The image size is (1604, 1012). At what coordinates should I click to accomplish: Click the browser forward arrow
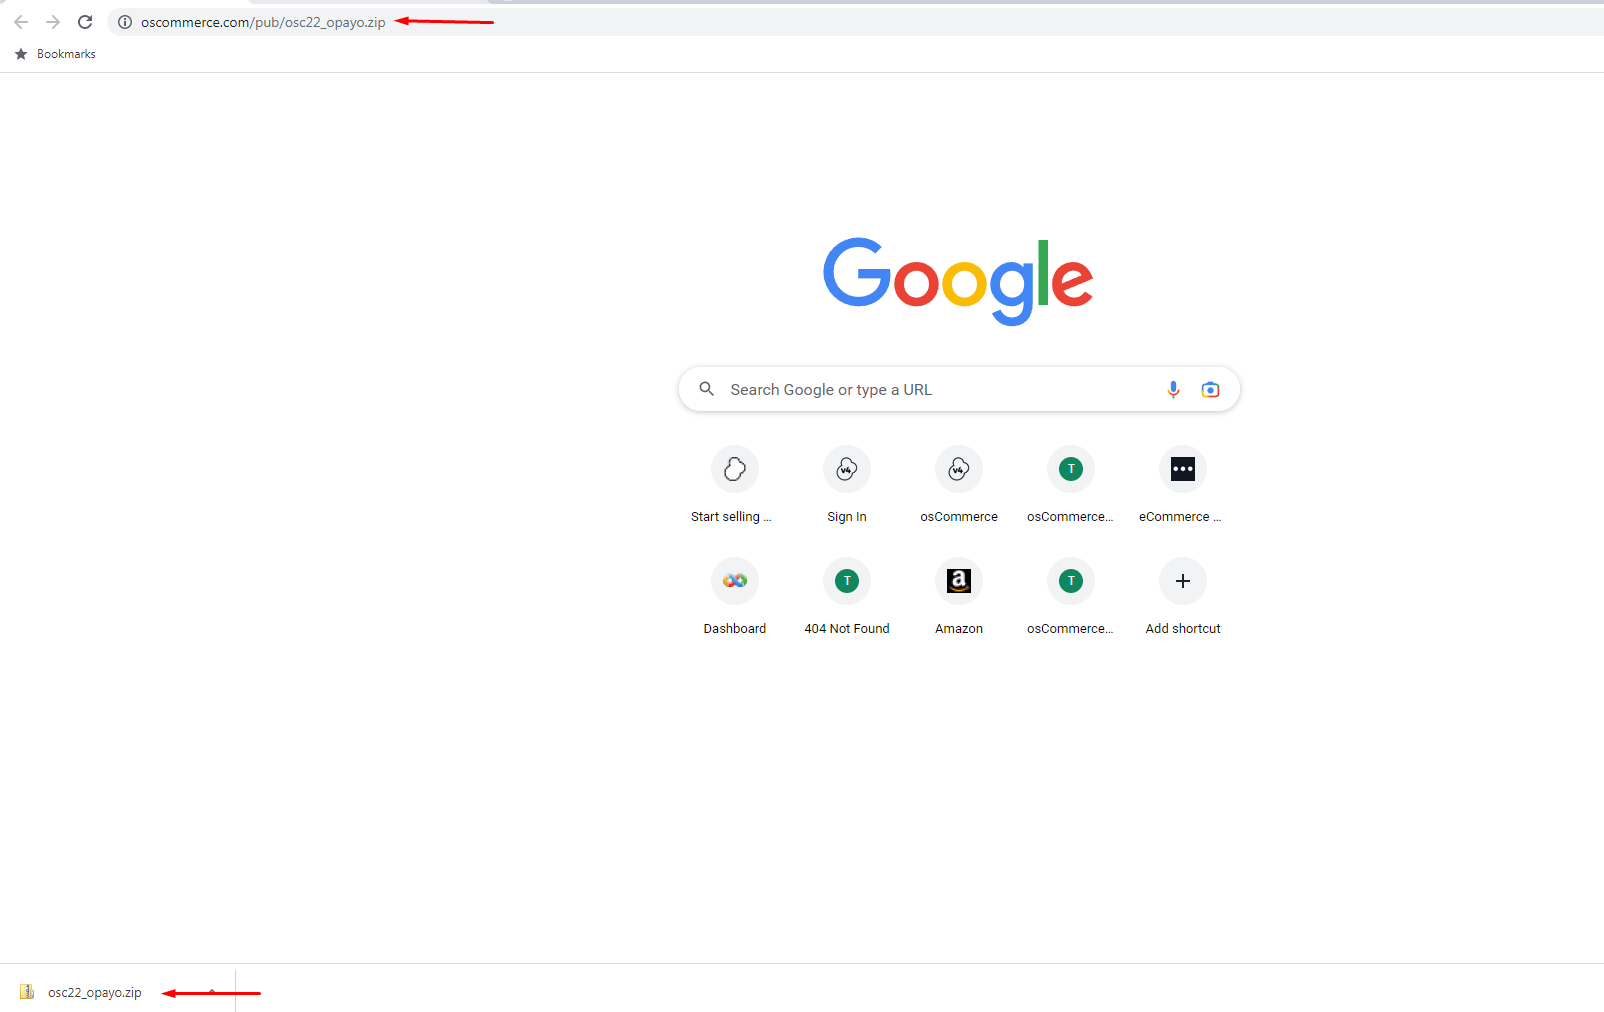coord(53,22)
